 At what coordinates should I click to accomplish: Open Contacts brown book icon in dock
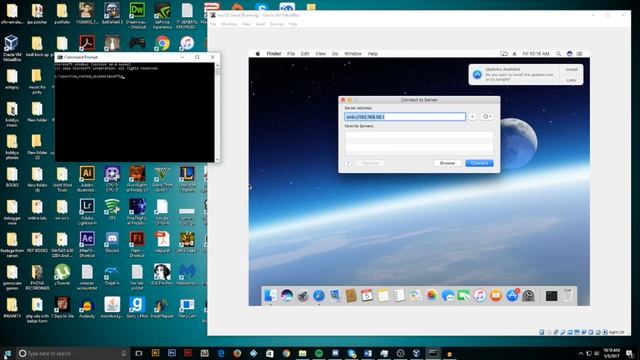(x=351, y=296)
